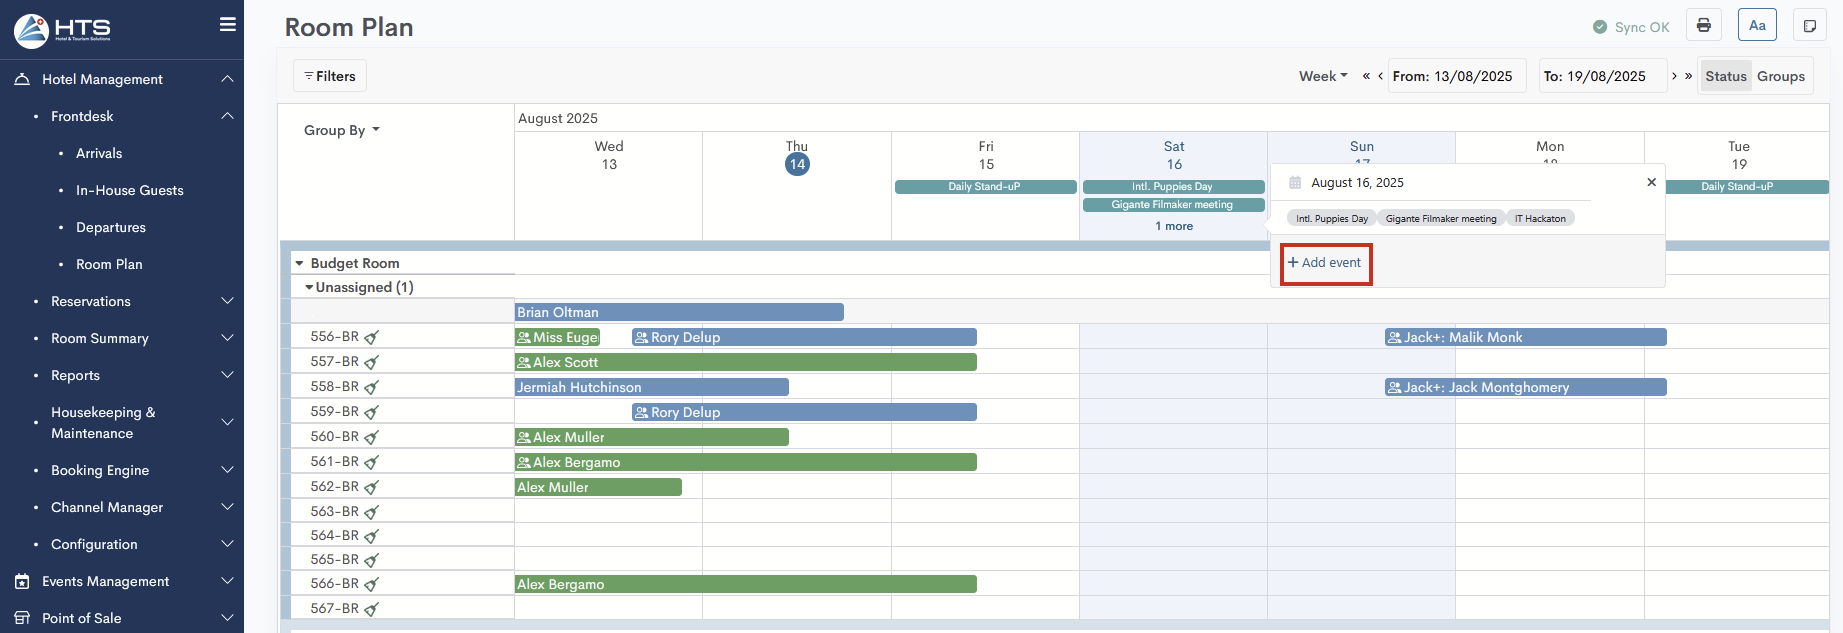Open Departures from sidebar menu
1843x633 pixels.
click(x=111, y=227)
